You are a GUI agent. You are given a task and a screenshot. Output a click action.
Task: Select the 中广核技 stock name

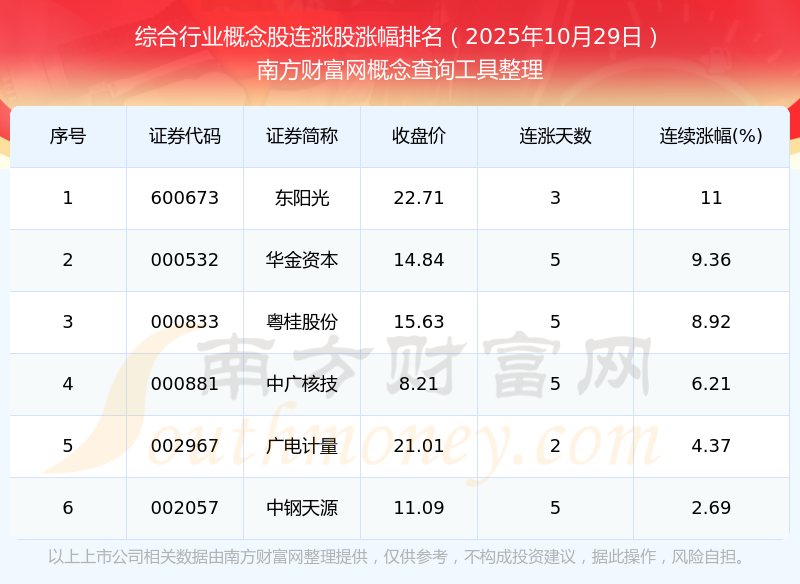tap(302, 384)
